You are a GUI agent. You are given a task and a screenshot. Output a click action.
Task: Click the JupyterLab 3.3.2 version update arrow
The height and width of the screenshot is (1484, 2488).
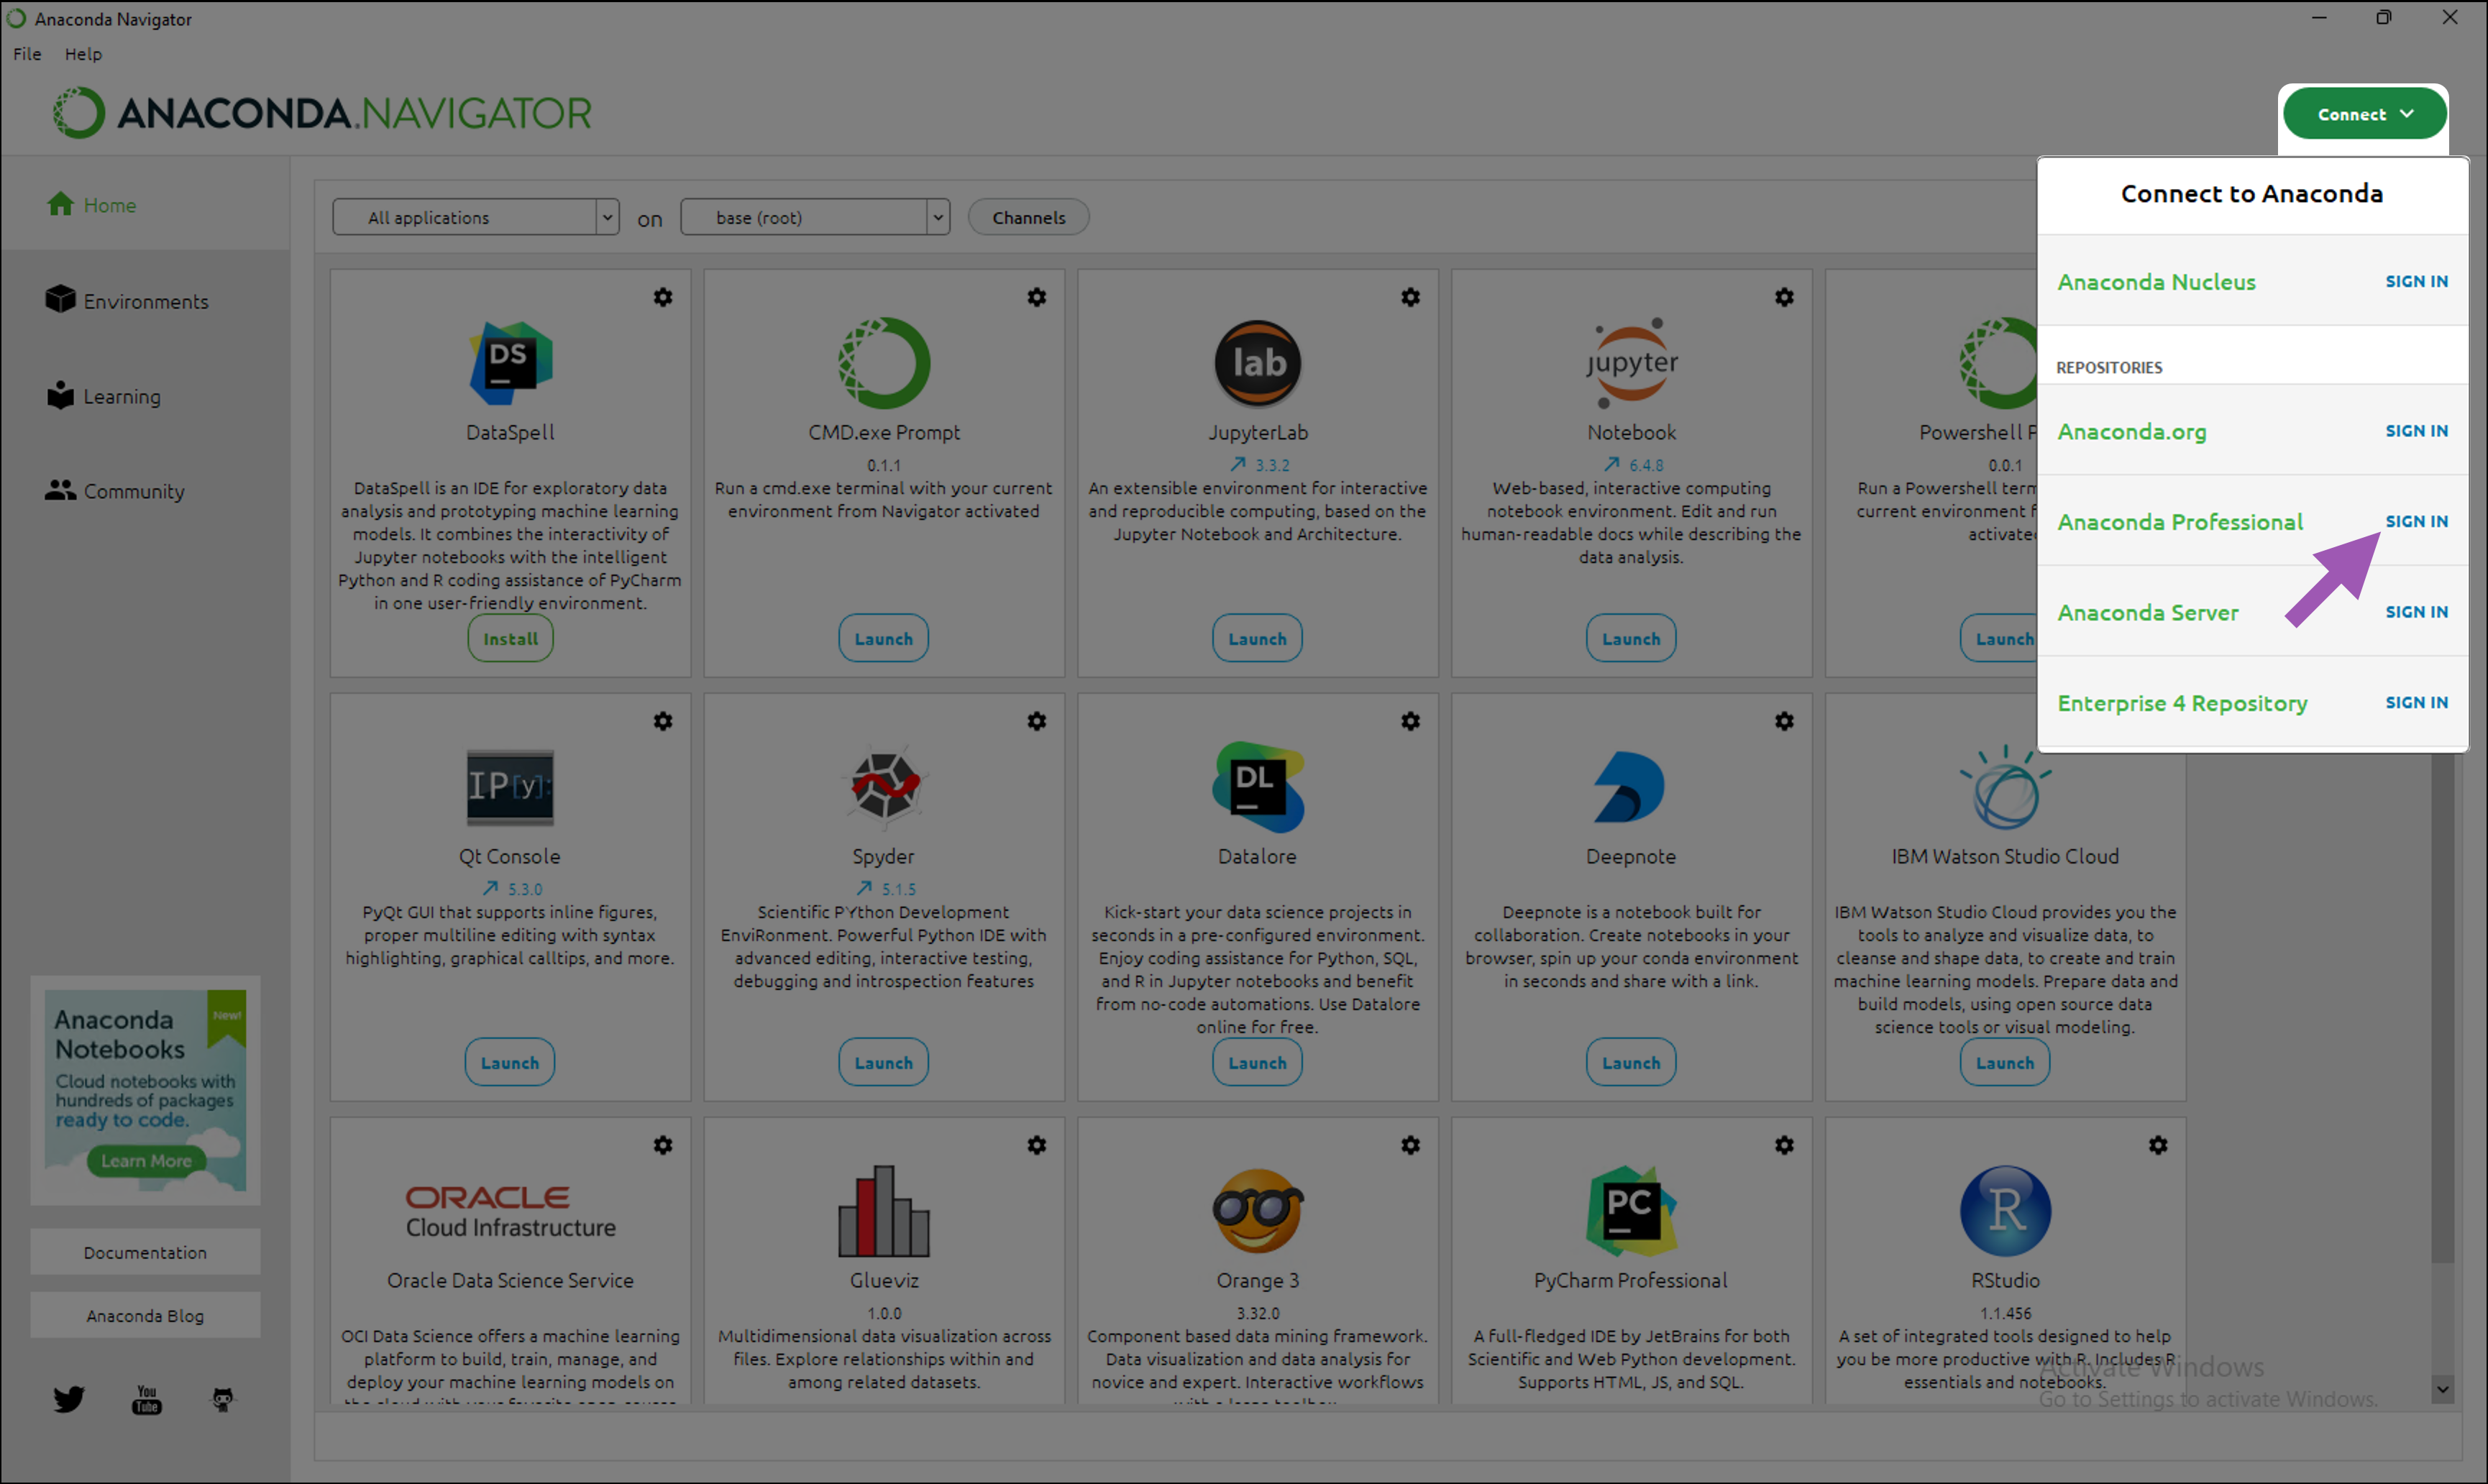coord(1238,464)
